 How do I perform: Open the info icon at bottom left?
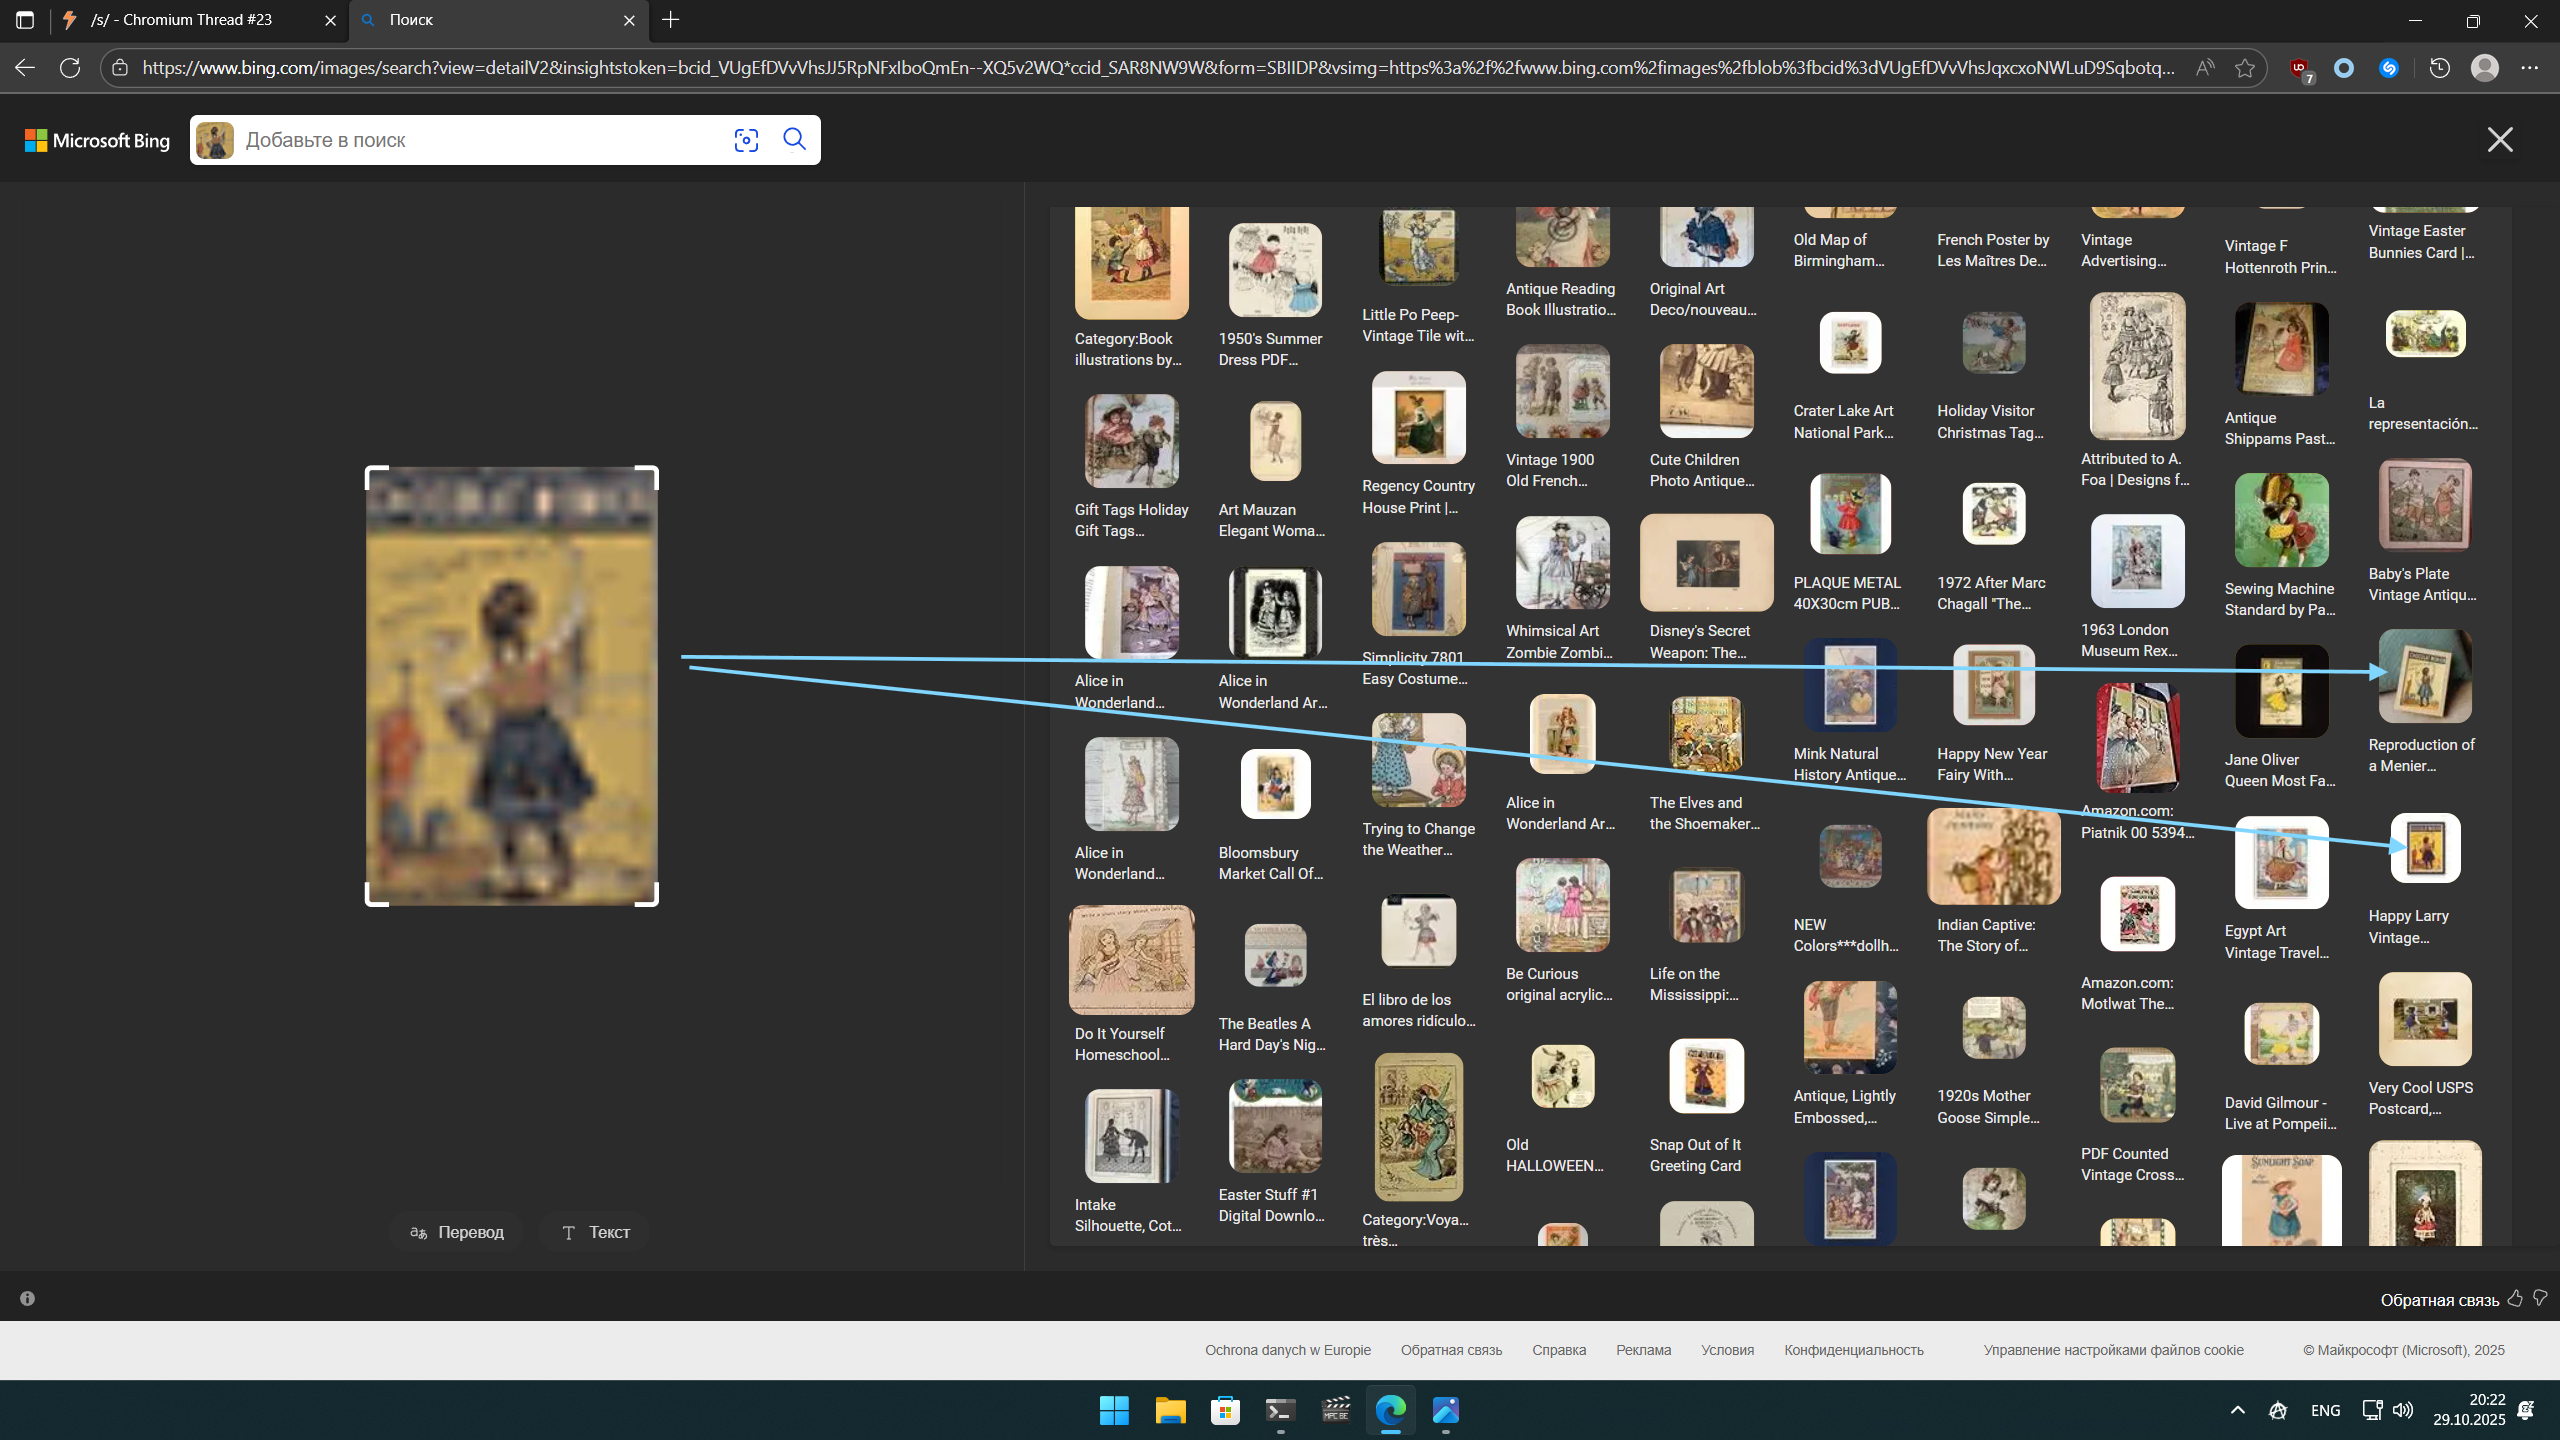[x=28, y=1298]
